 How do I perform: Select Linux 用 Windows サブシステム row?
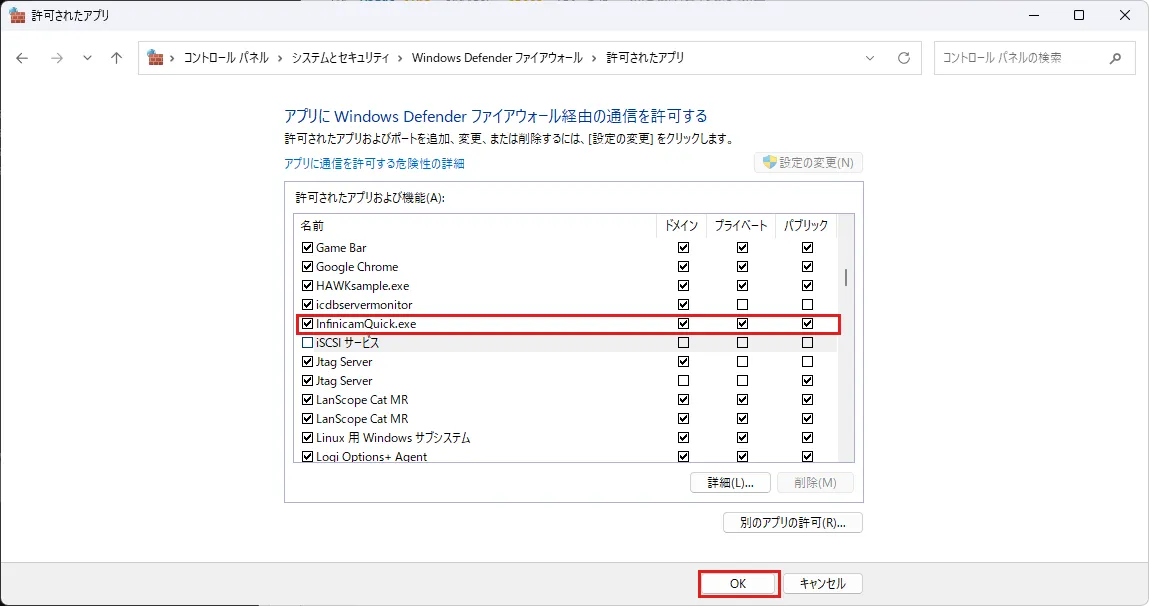click(x=565, y=437)
